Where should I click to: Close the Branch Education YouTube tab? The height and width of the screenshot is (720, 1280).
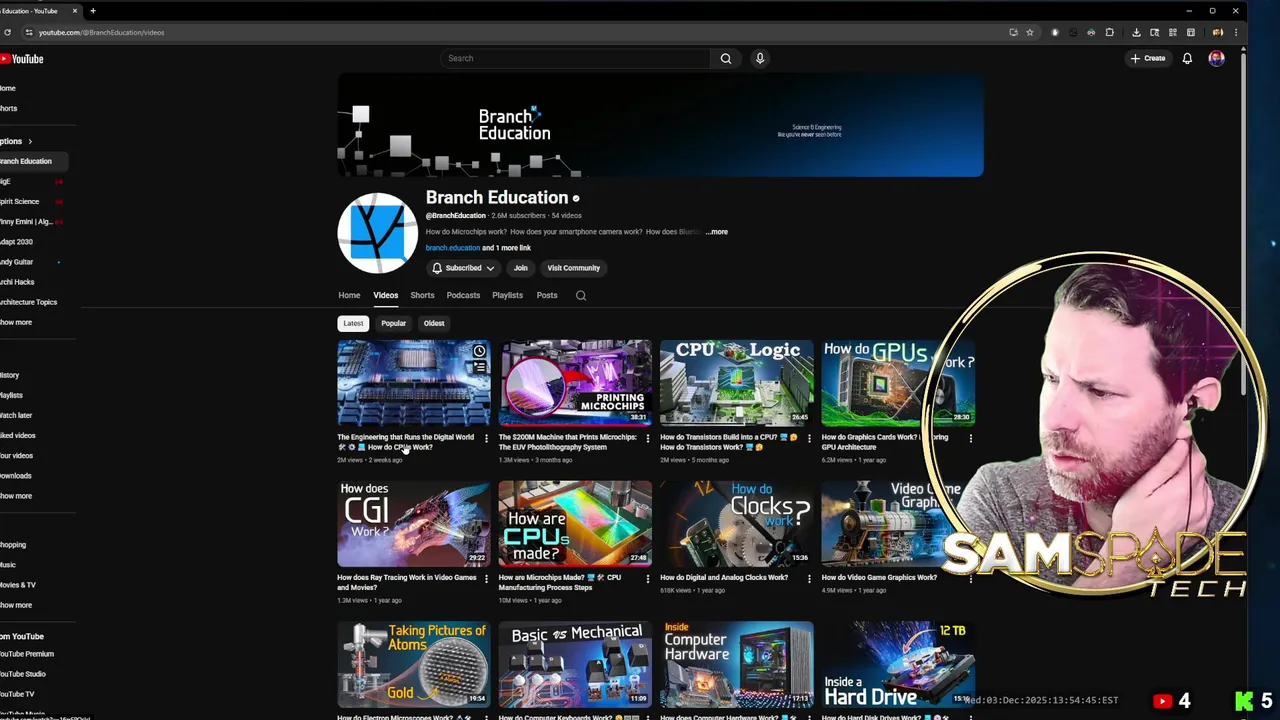pos(75,11)
